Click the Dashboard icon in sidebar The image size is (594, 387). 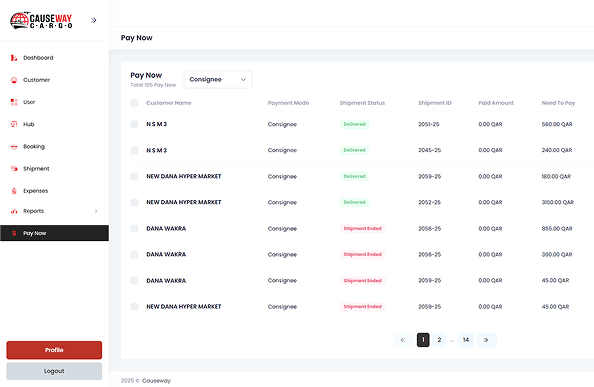pyautogui.click(x=14, y=58)
